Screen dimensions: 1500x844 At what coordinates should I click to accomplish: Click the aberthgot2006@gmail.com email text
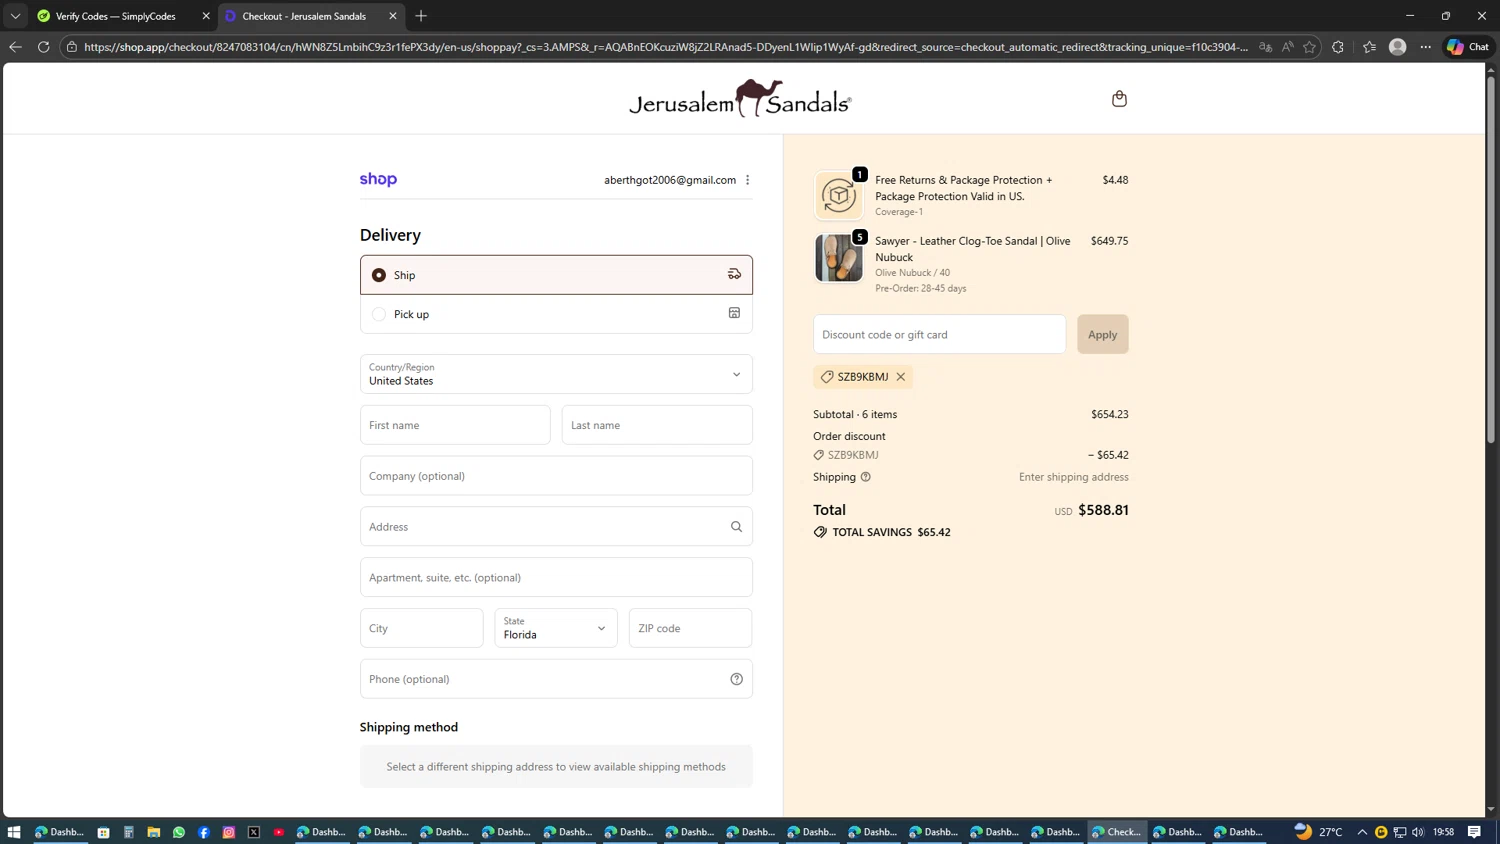coord(670,180)
